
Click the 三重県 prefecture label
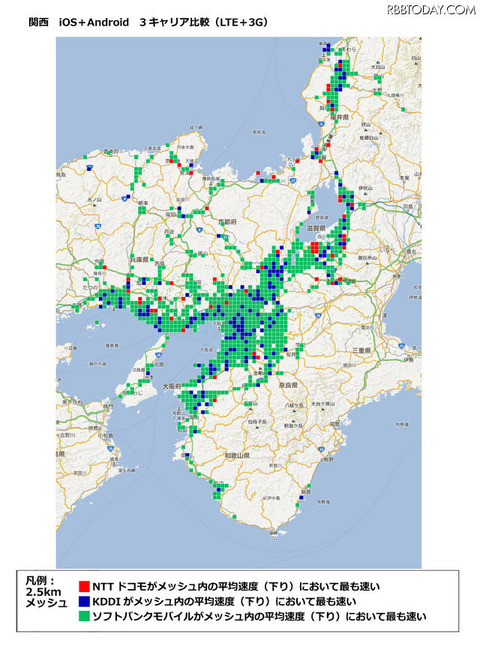tap(361, 350)
